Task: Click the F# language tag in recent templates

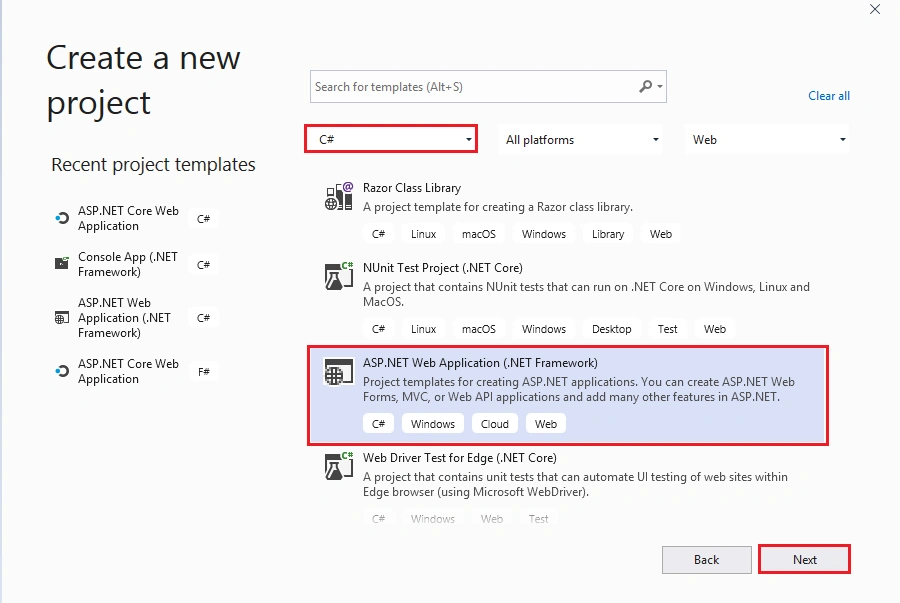Action: pos(204,372)
